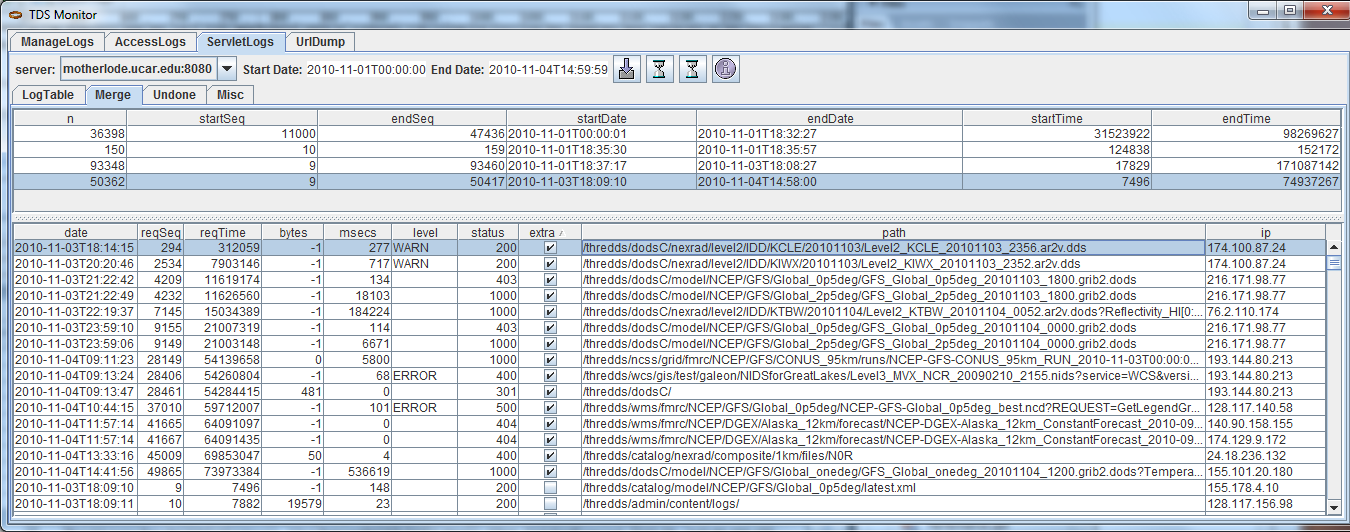
Task: Open the LogTable sub-tab
Action: [x=48, y=95]
